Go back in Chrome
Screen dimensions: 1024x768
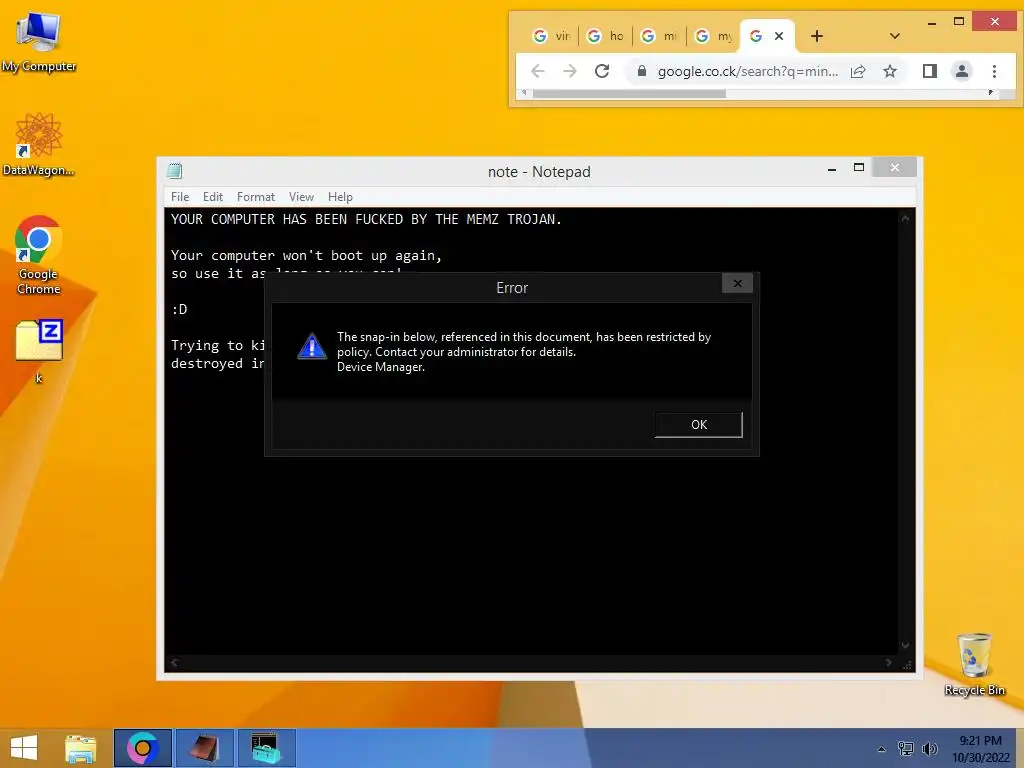click(x=537, y=71)
